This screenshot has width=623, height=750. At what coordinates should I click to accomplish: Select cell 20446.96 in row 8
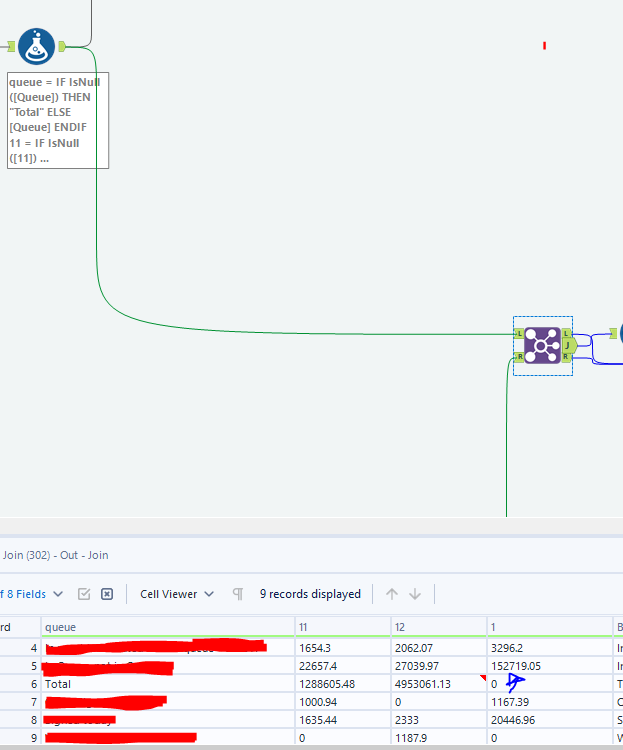click(x=550, y=720)
